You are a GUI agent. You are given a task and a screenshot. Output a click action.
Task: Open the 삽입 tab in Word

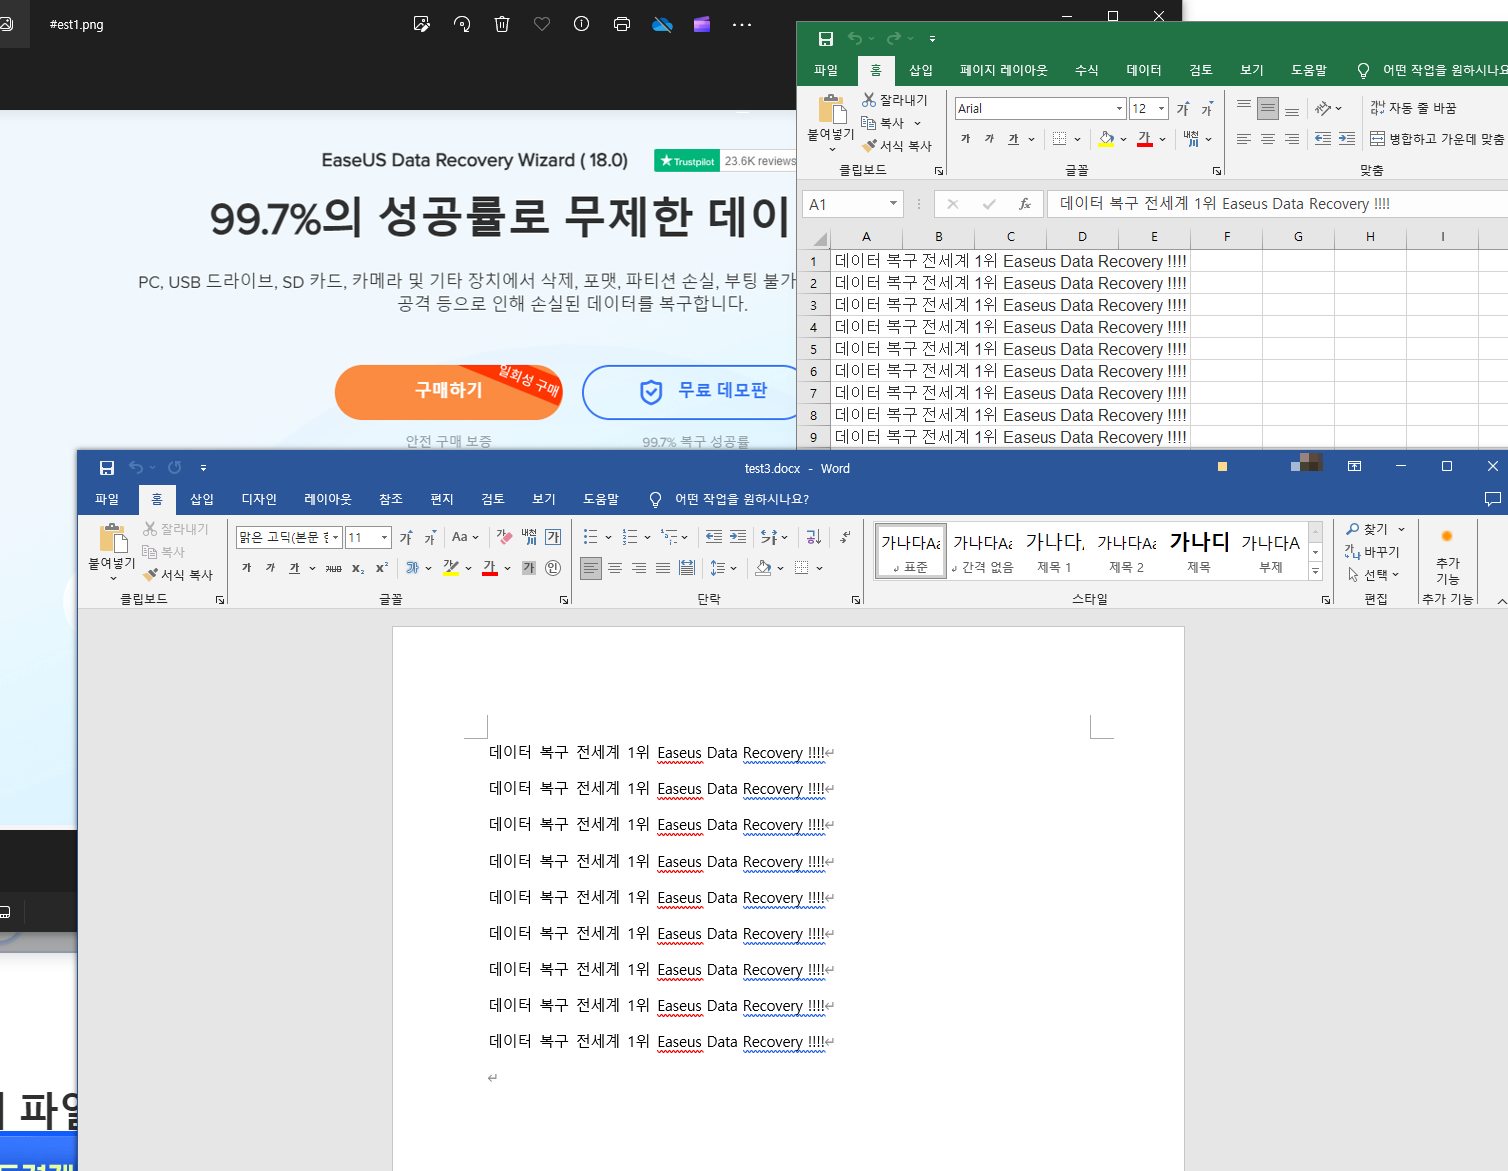(x=202, y=499)
